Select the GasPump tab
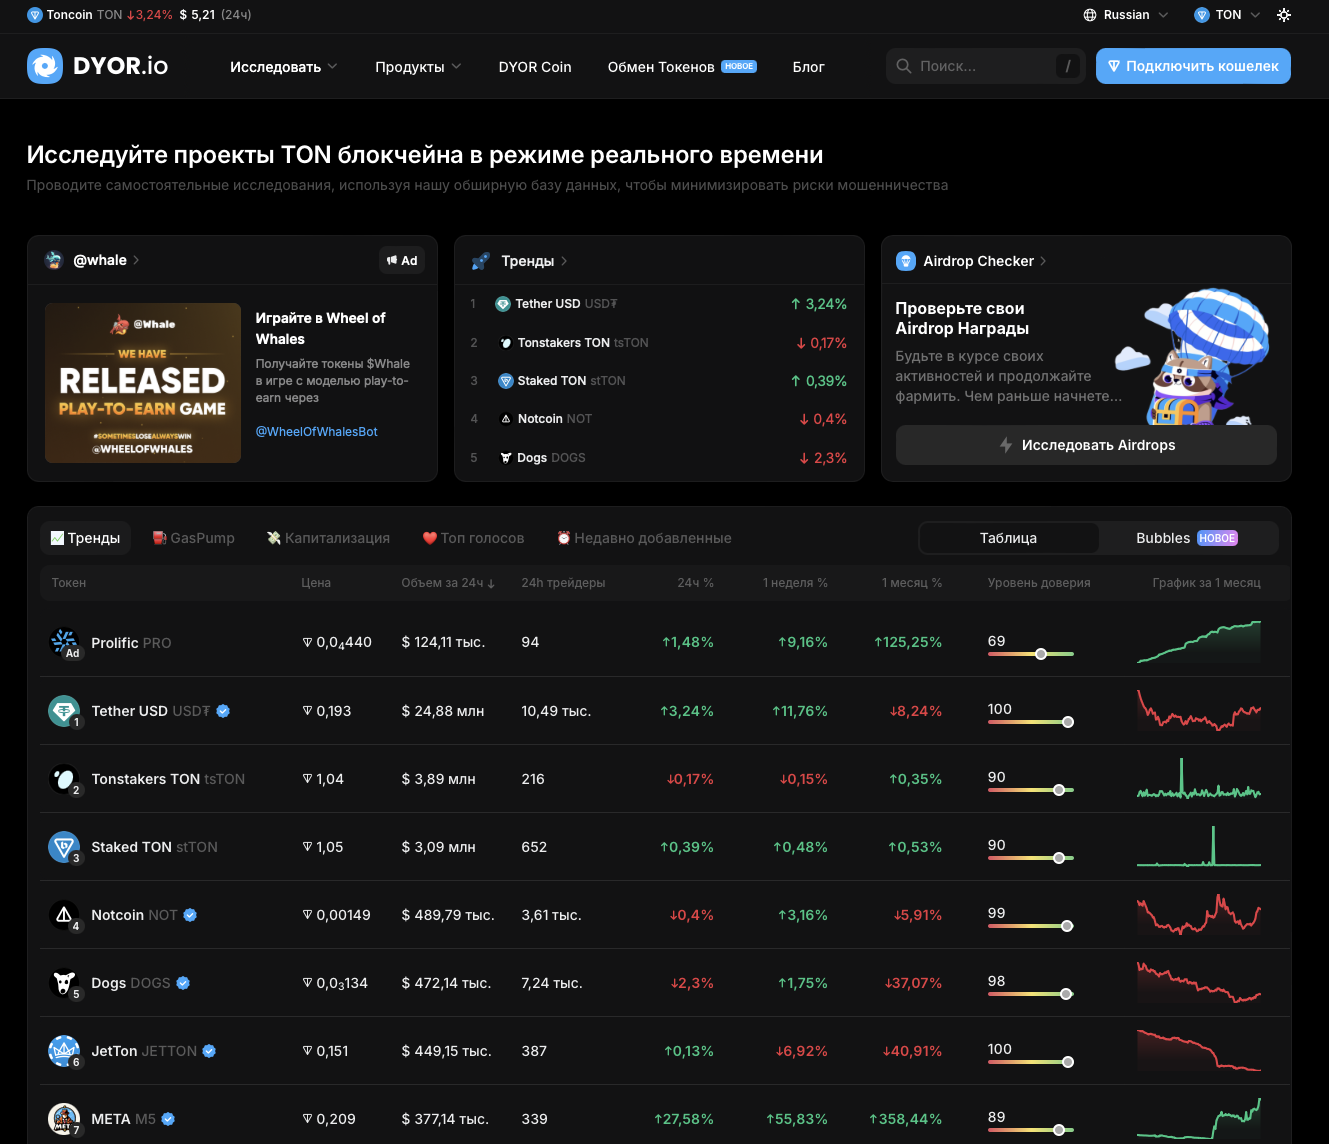1329x1144 pixels. point(193,538)
